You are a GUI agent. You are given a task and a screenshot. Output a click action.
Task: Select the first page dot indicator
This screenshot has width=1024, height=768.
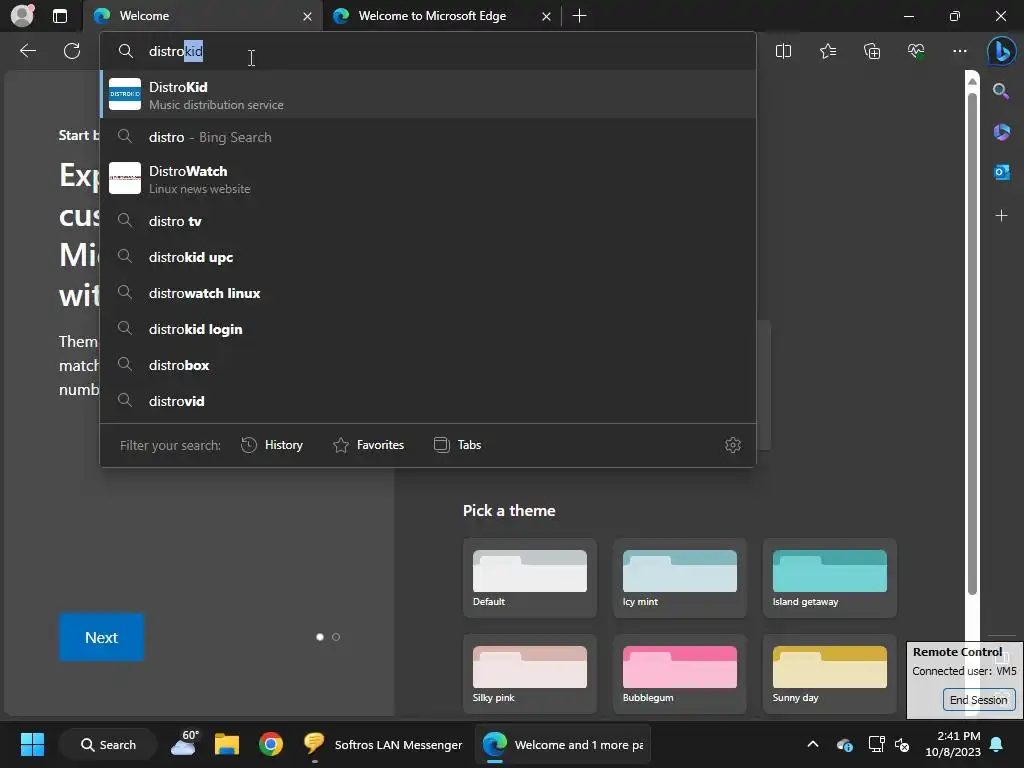[x=320, y=637]
